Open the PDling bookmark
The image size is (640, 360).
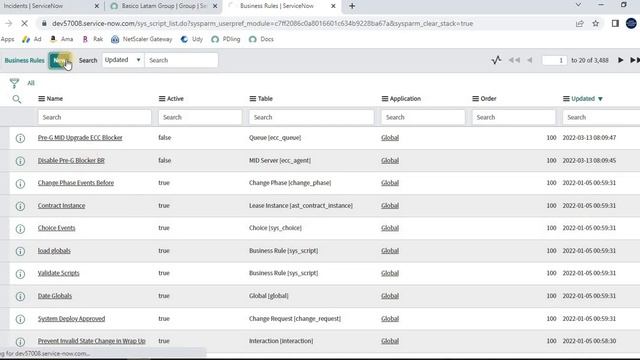pyautogui.click(x=226, y=39)
